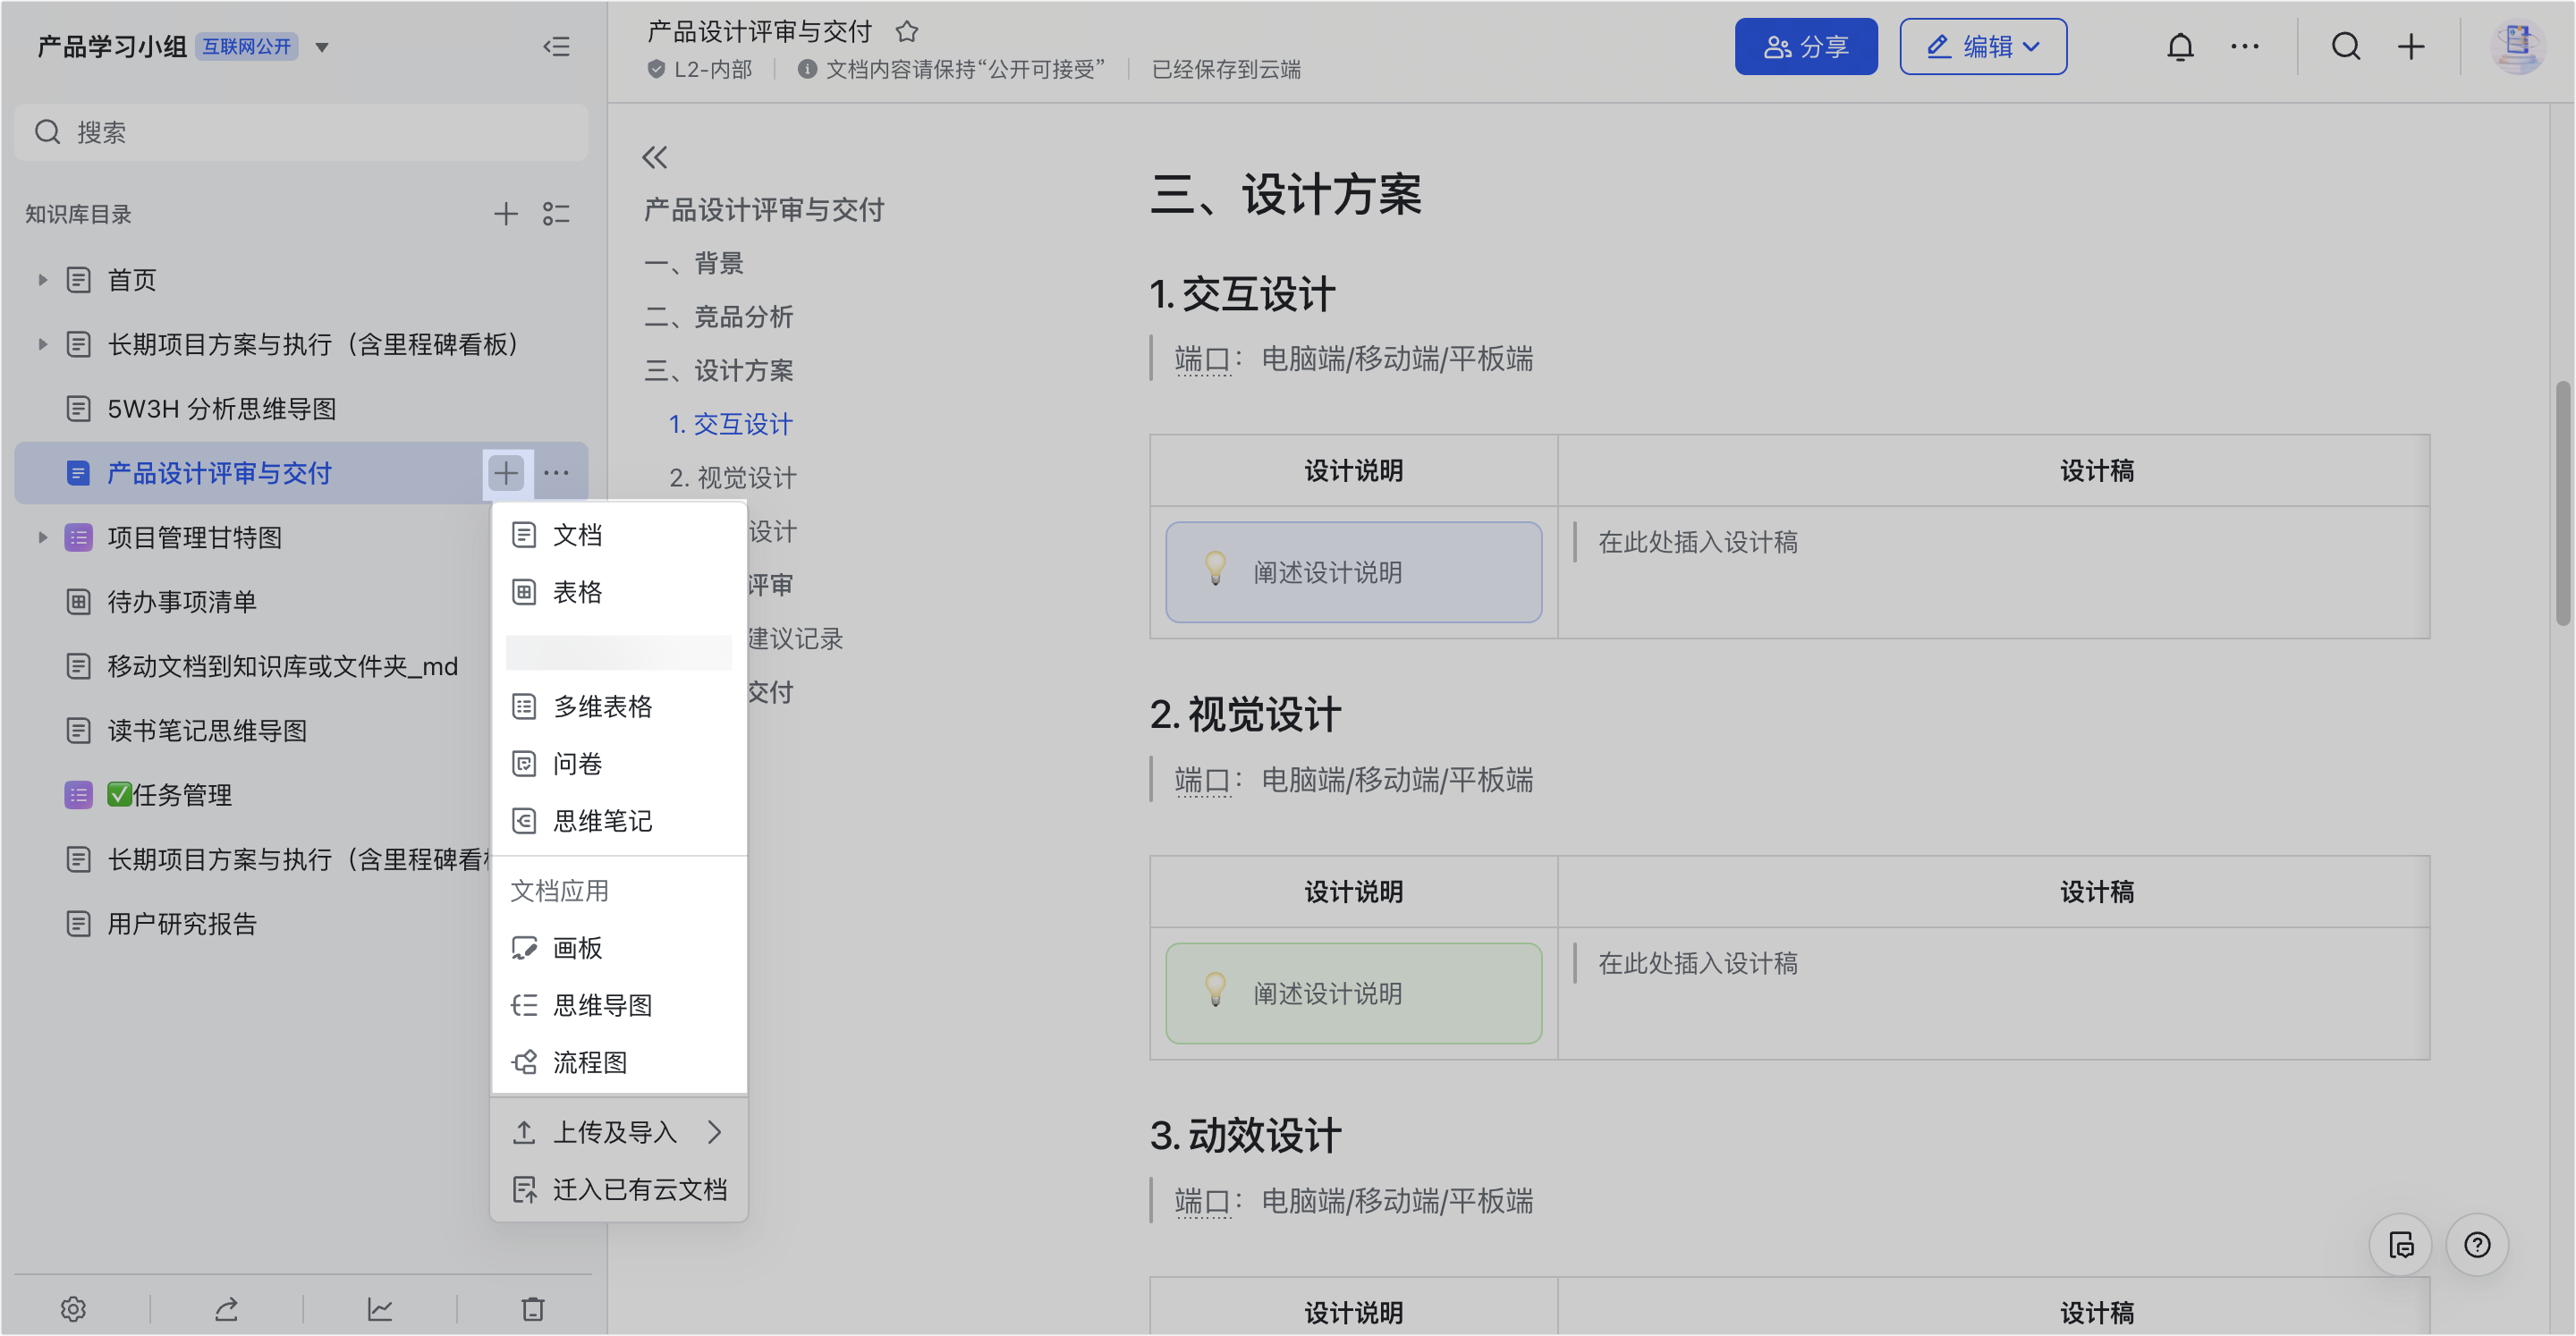Image resolution: width=2576 pixels, height=1336 pixels.
Task: Open the more options for 产品设计评审与交付
Action: (x=557, y=473)
